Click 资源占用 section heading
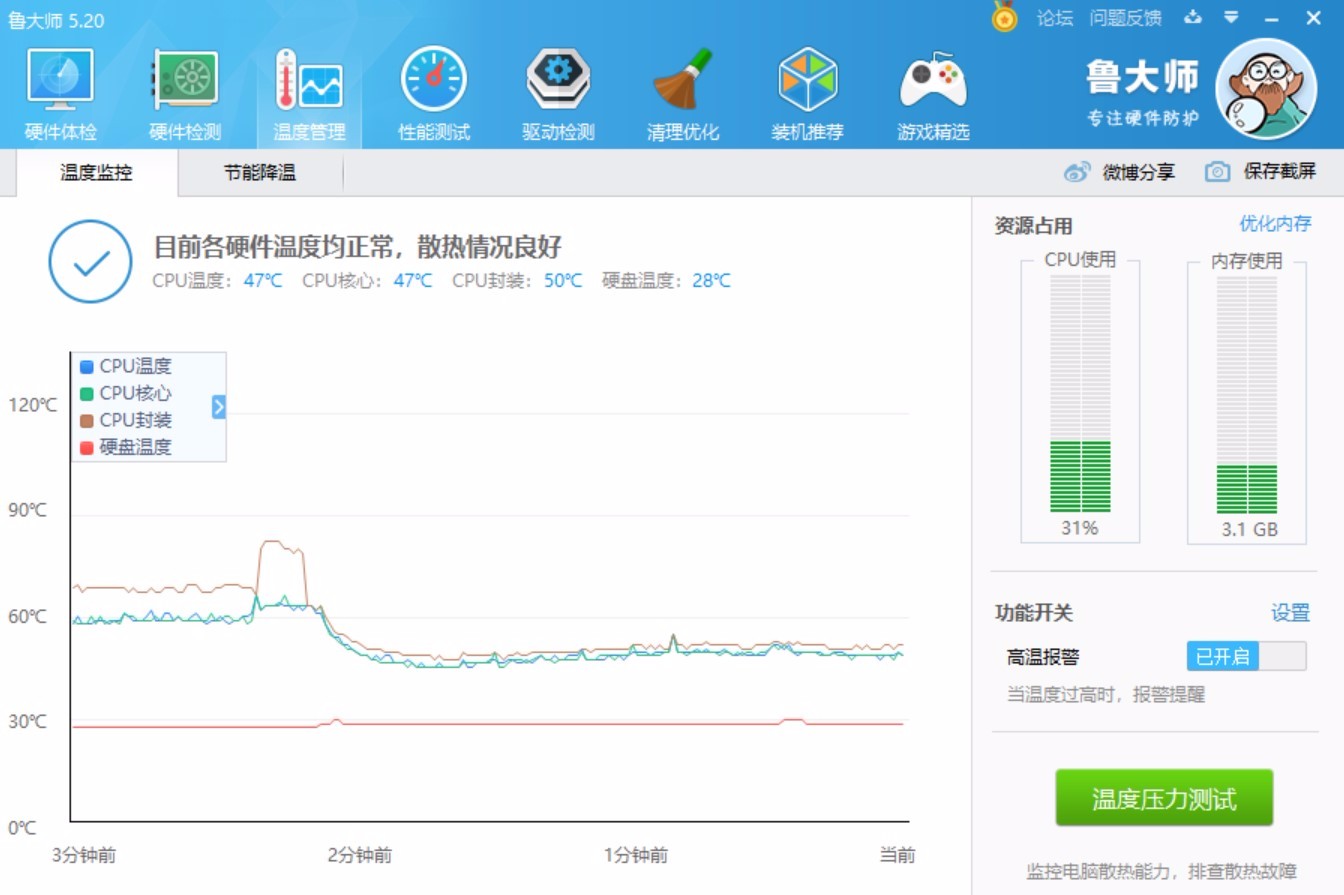1344x895 pixels. (1033, 226)
